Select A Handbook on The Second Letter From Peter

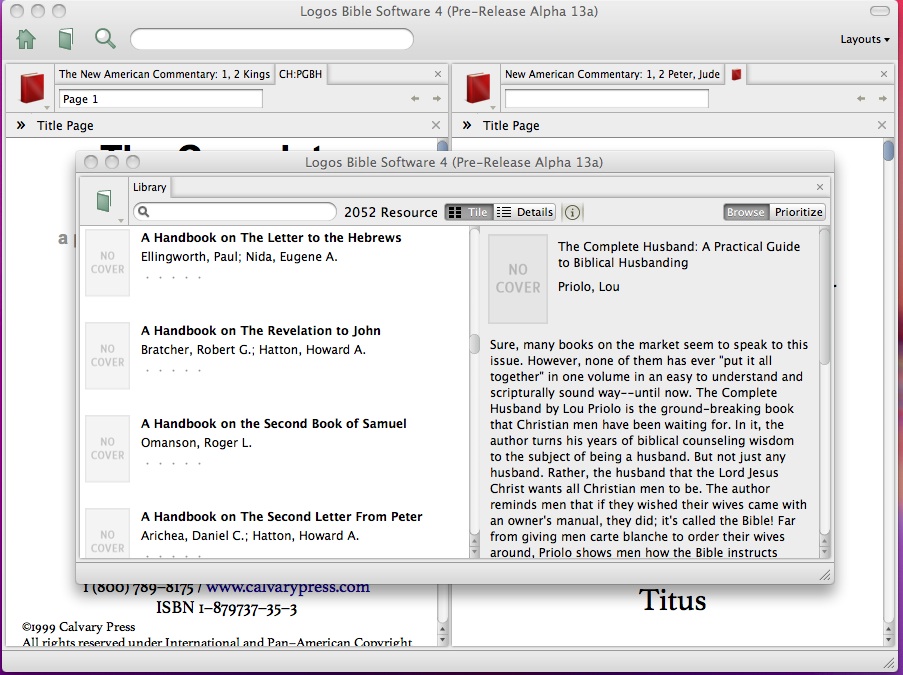click(282, 517)
